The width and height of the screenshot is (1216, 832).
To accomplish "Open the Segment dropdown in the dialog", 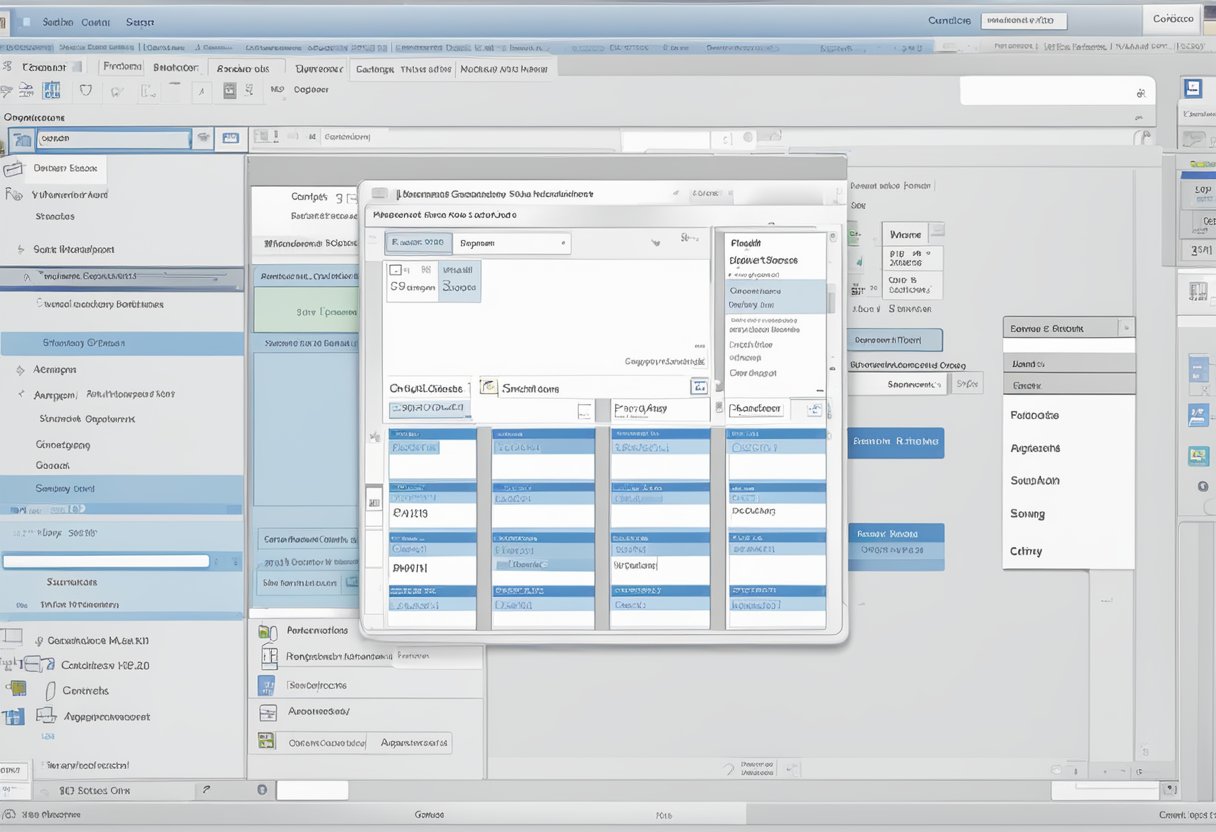I will 512,242.
